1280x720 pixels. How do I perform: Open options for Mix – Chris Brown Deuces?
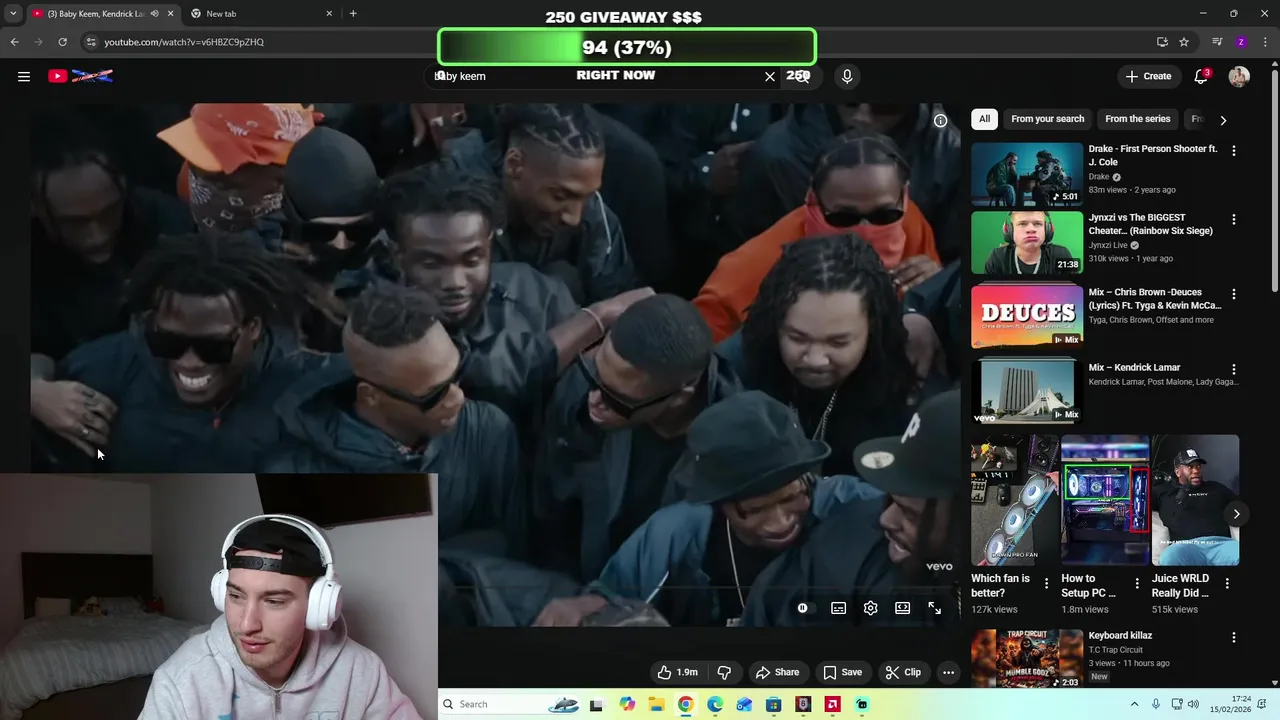tap(1233, 294)
